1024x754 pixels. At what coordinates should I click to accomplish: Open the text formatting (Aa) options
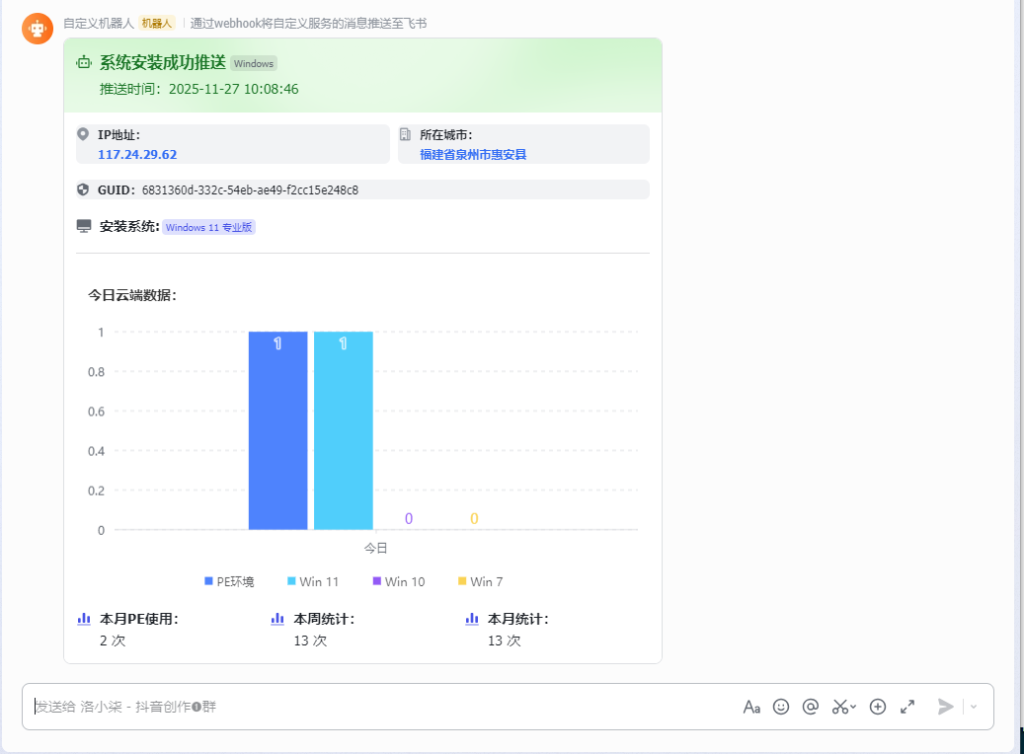[x=752, y=707]
